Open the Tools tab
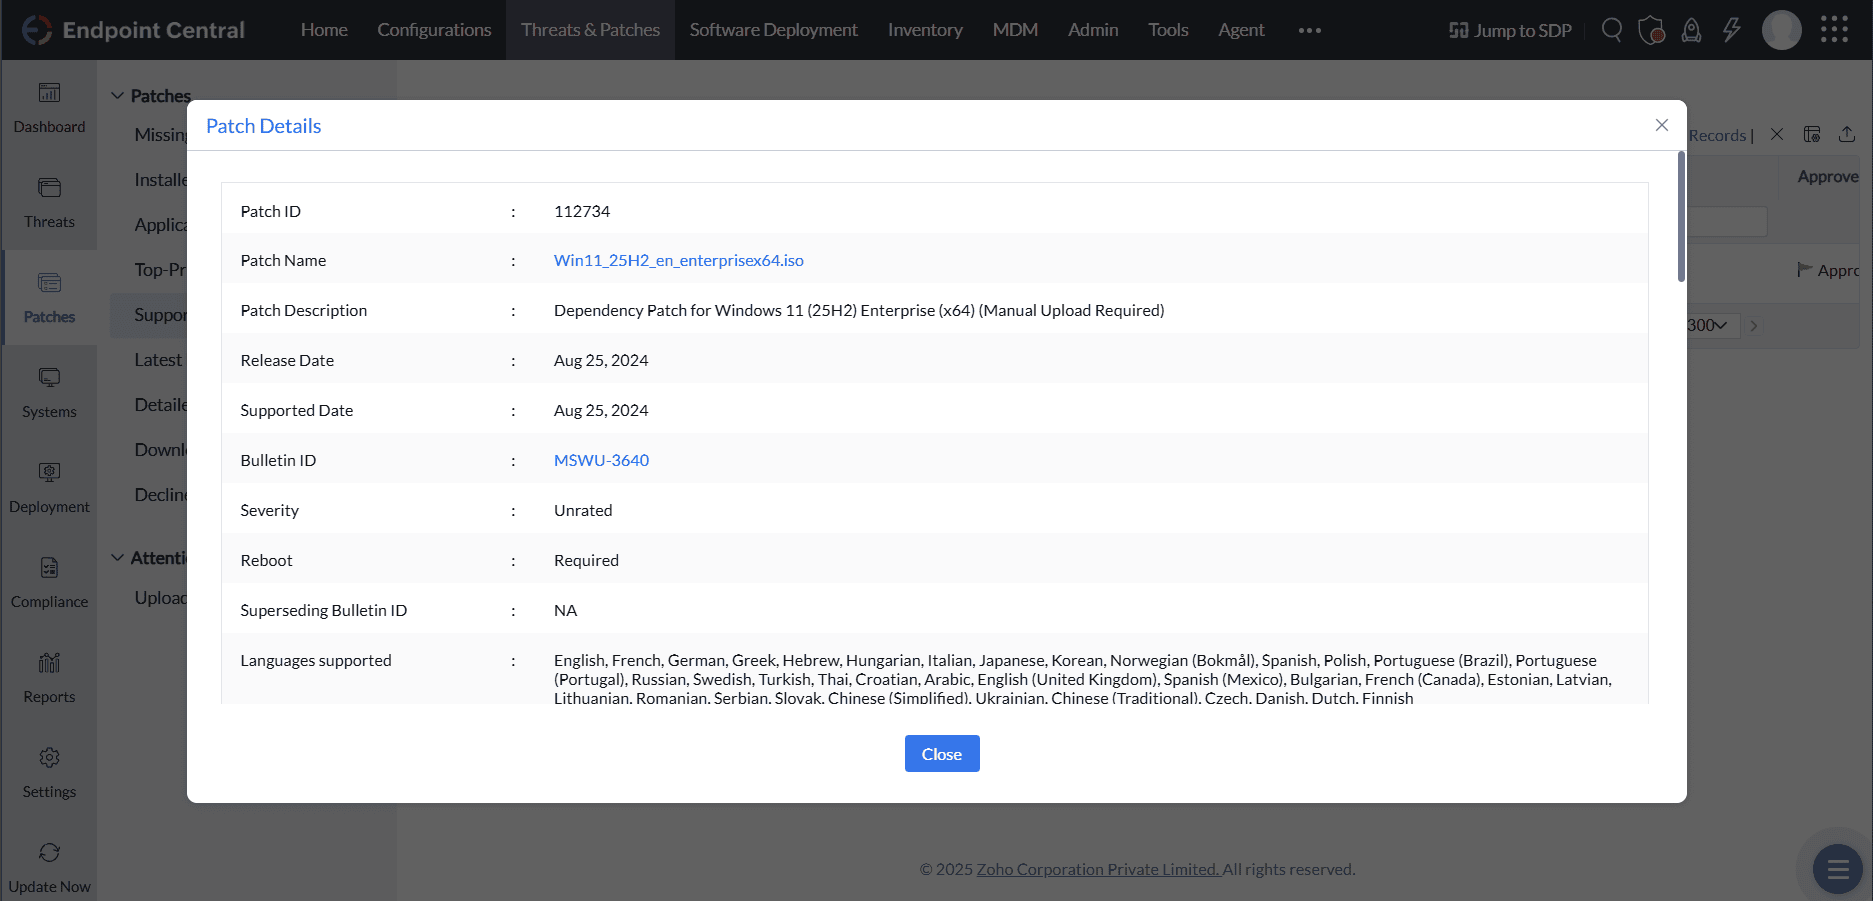 [1168, 30]
